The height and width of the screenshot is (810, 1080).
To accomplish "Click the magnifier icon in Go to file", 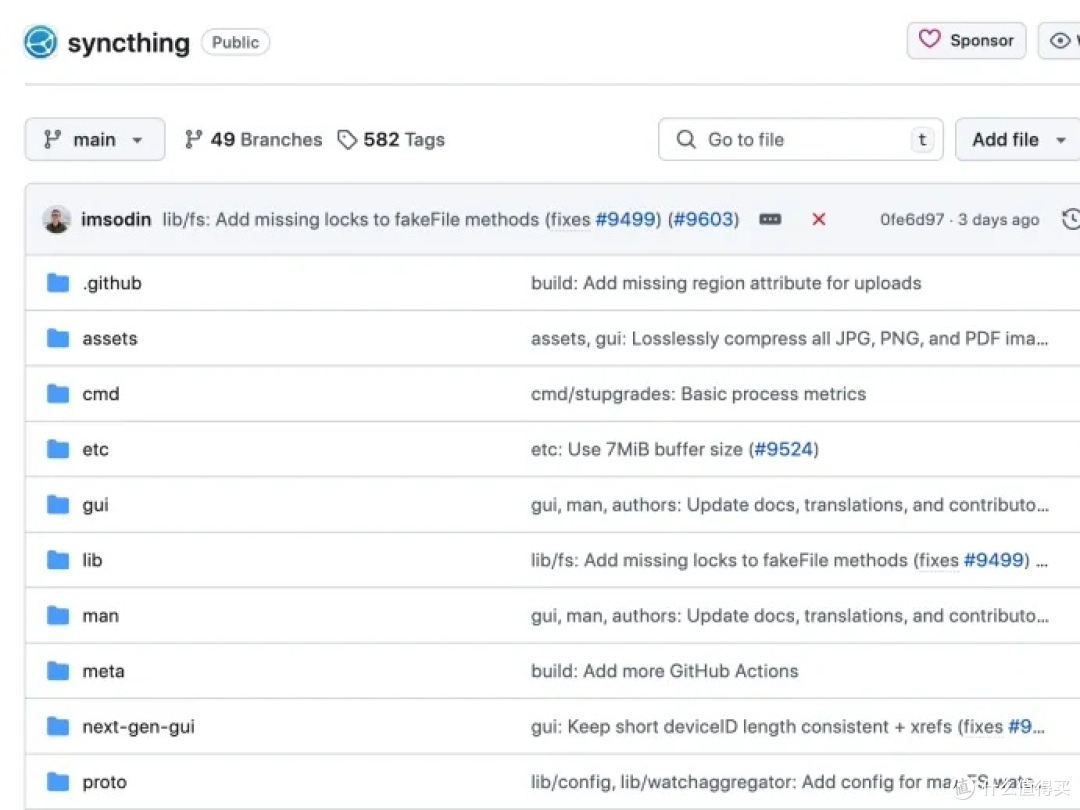I will [685, 139].
